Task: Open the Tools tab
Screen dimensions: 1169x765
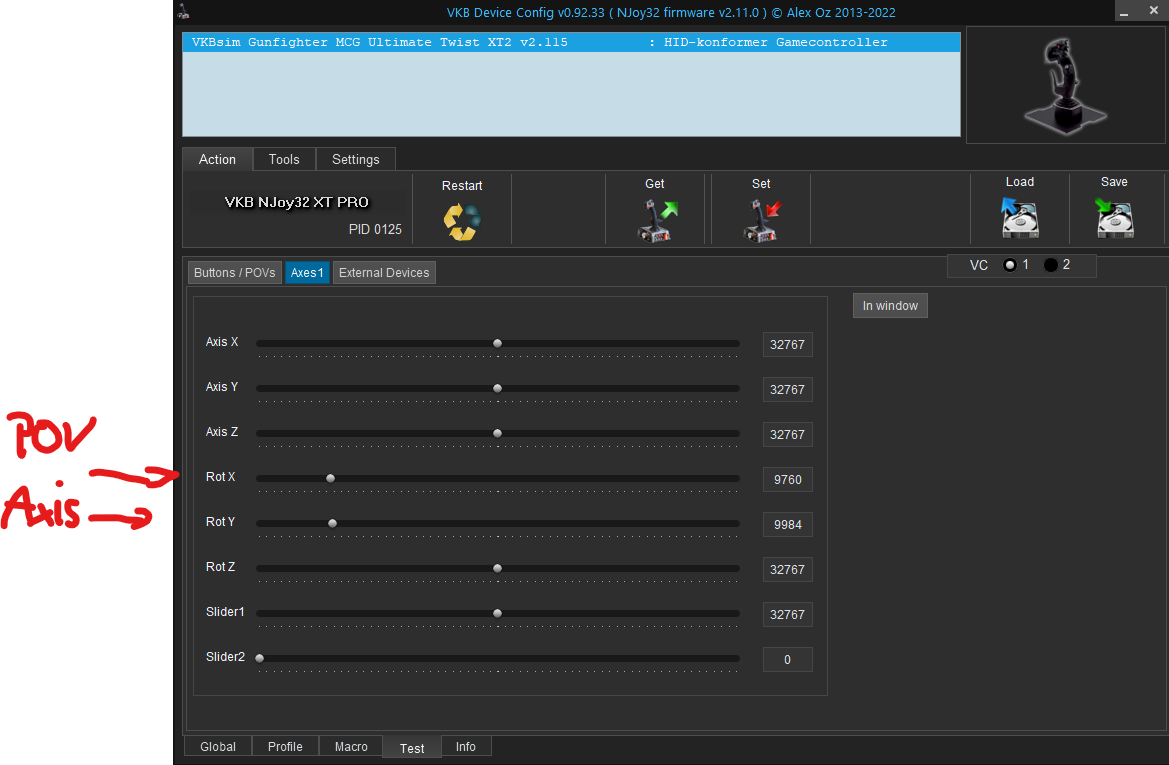Action: [284, 160]
